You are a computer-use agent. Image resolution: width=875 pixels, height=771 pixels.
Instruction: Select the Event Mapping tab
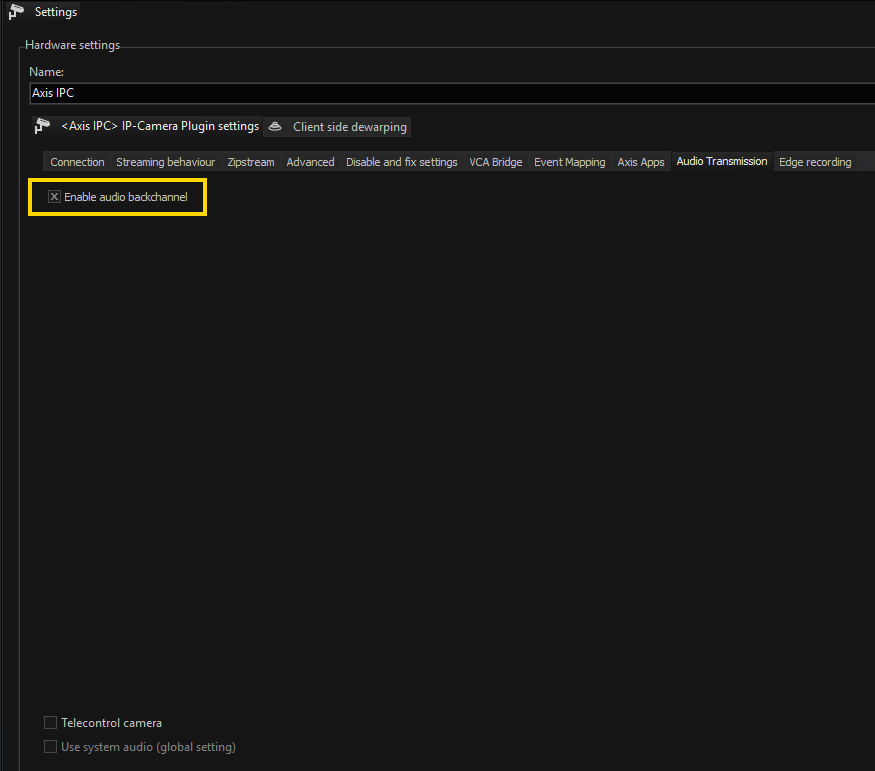(570, 162)
